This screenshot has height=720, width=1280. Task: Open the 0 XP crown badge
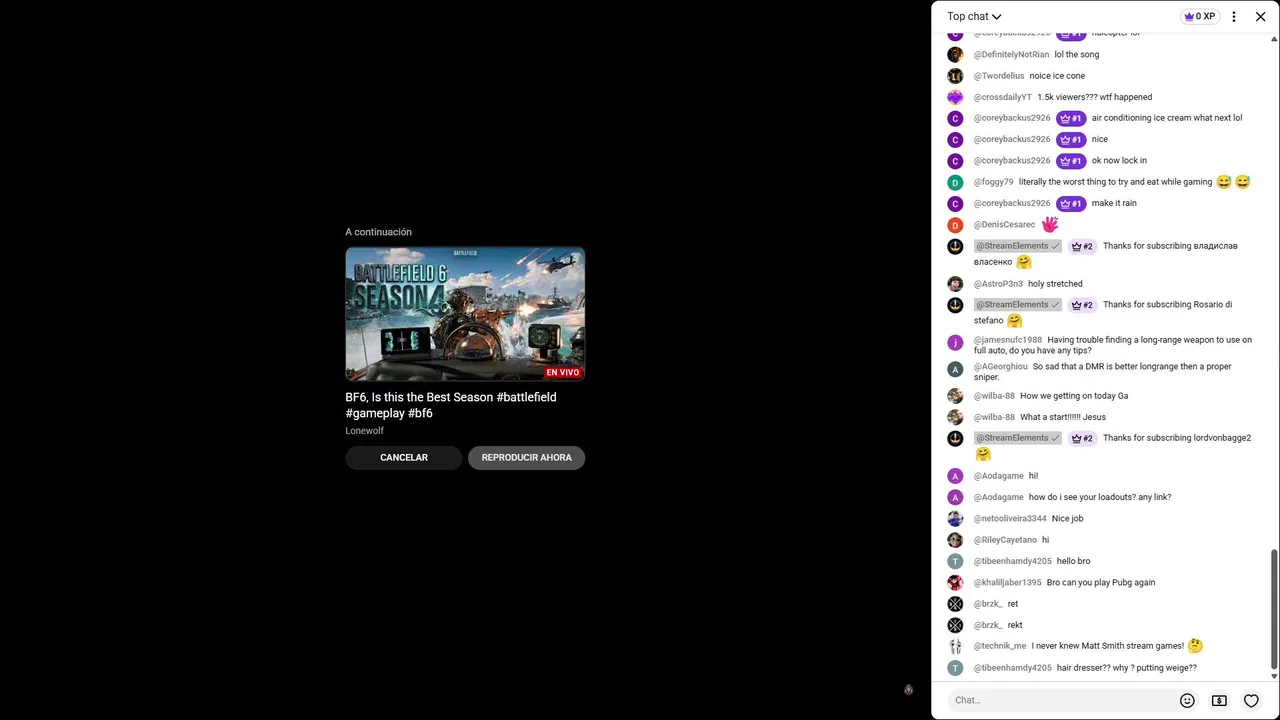click(x=1199, y=17)
